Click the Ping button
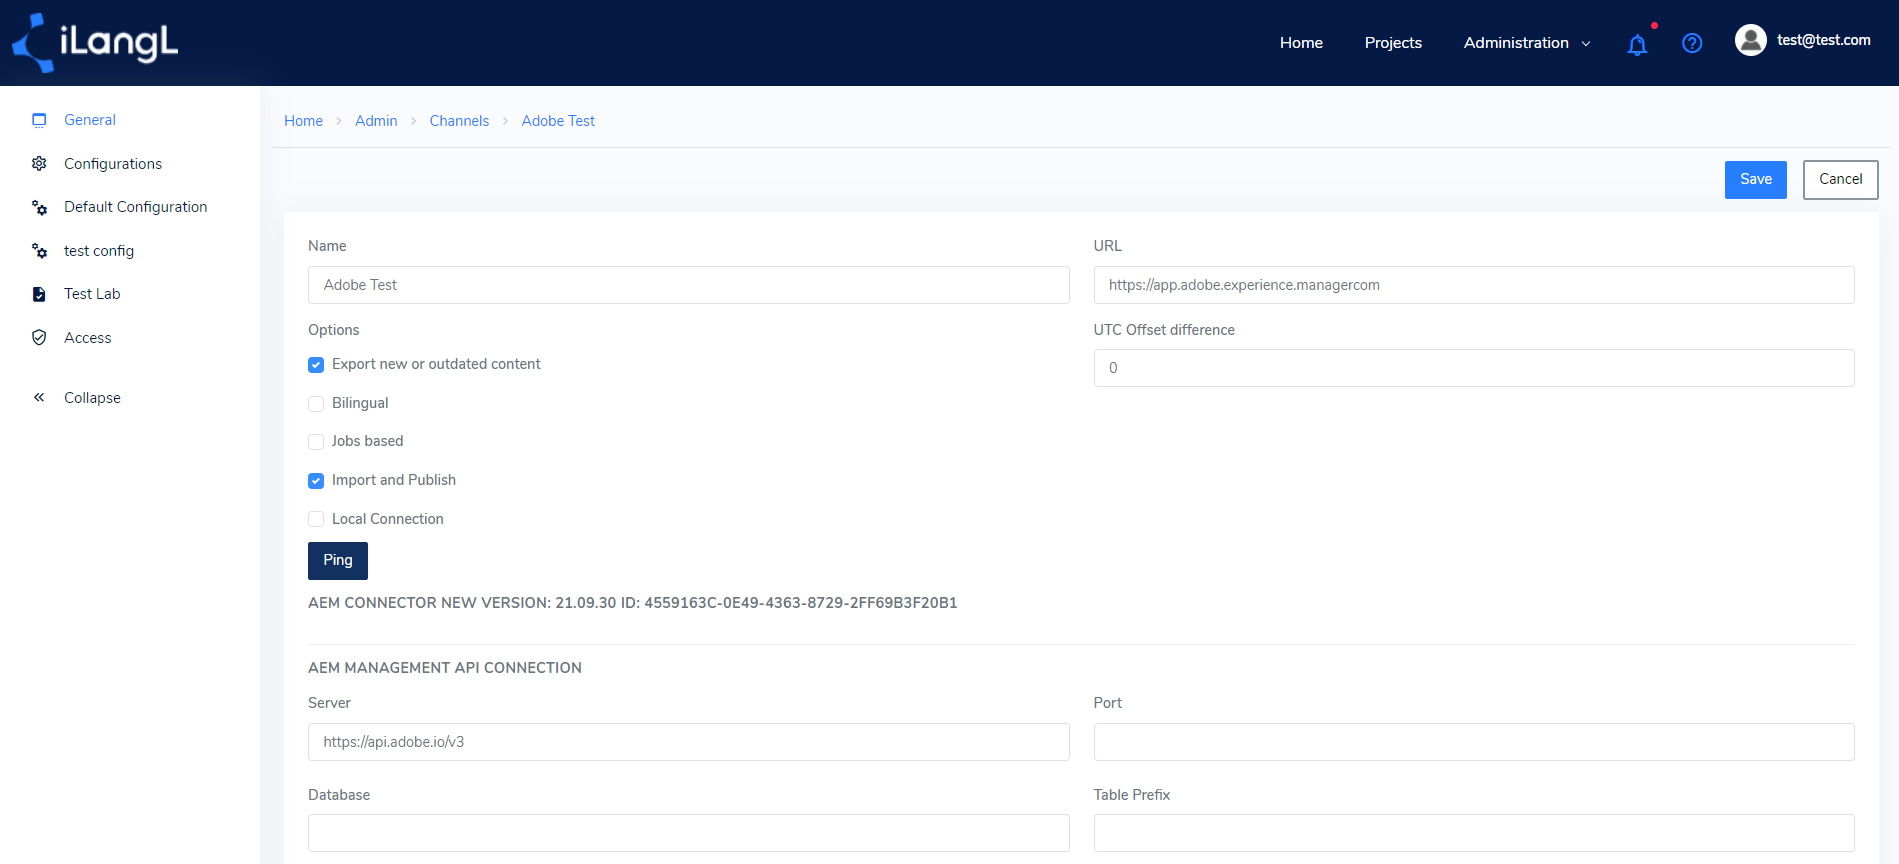Screen dimensions: 1899x864 click(x=338, y=561)
